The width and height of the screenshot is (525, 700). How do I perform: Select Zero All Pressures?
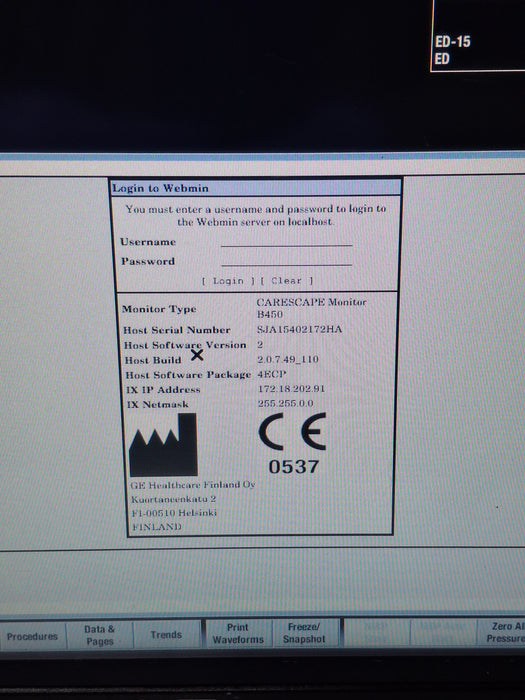(x=503, y=632)
